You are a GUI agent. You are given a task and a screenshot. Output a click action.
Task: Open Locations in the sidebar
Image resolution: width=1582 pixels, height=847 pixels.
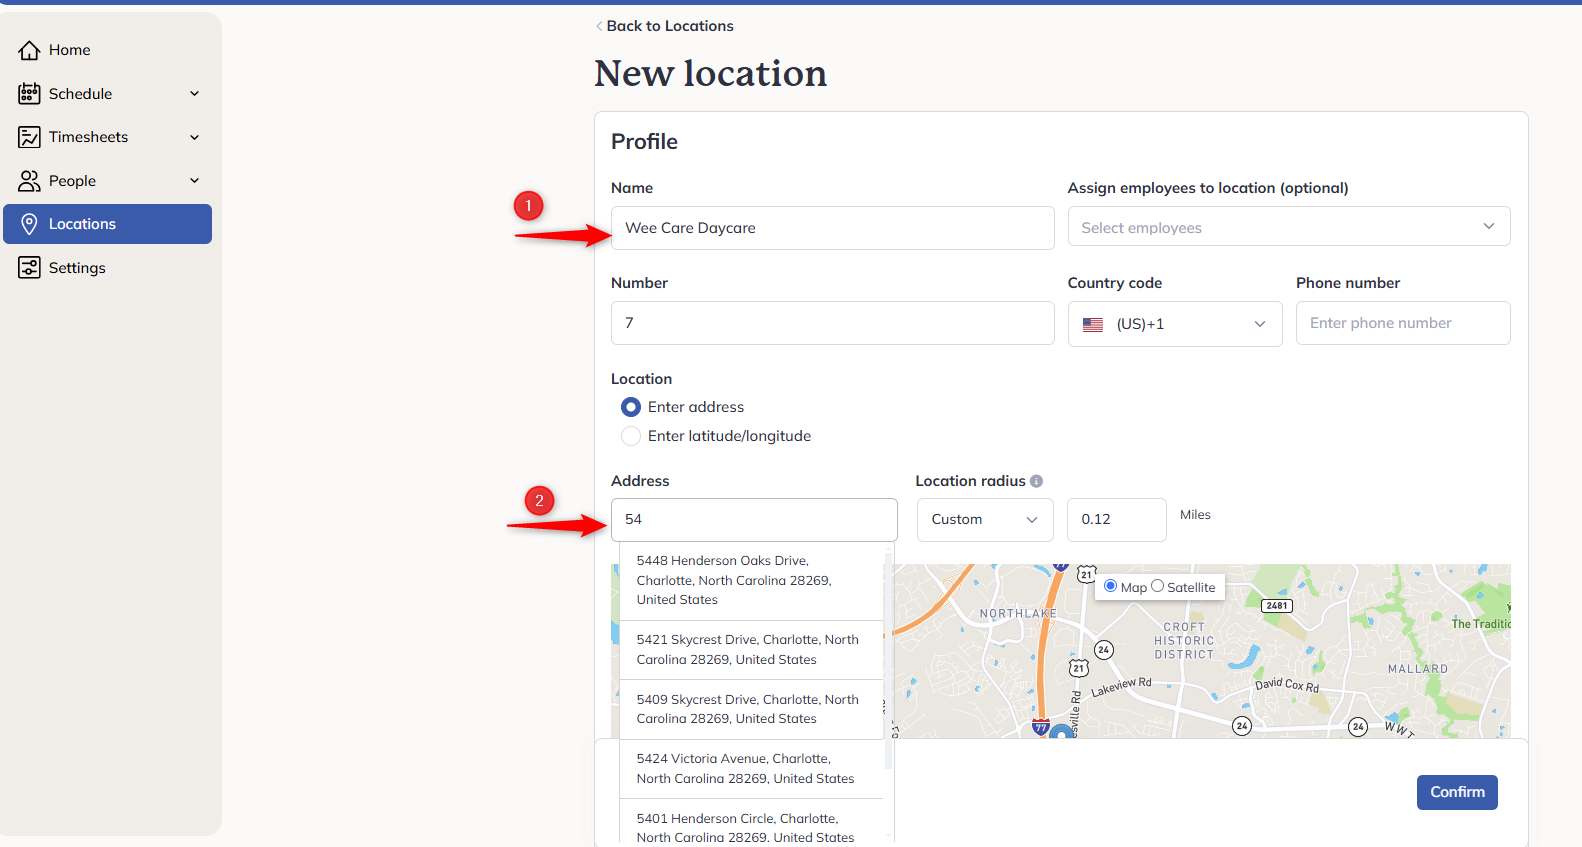click(x=108, y=224)
